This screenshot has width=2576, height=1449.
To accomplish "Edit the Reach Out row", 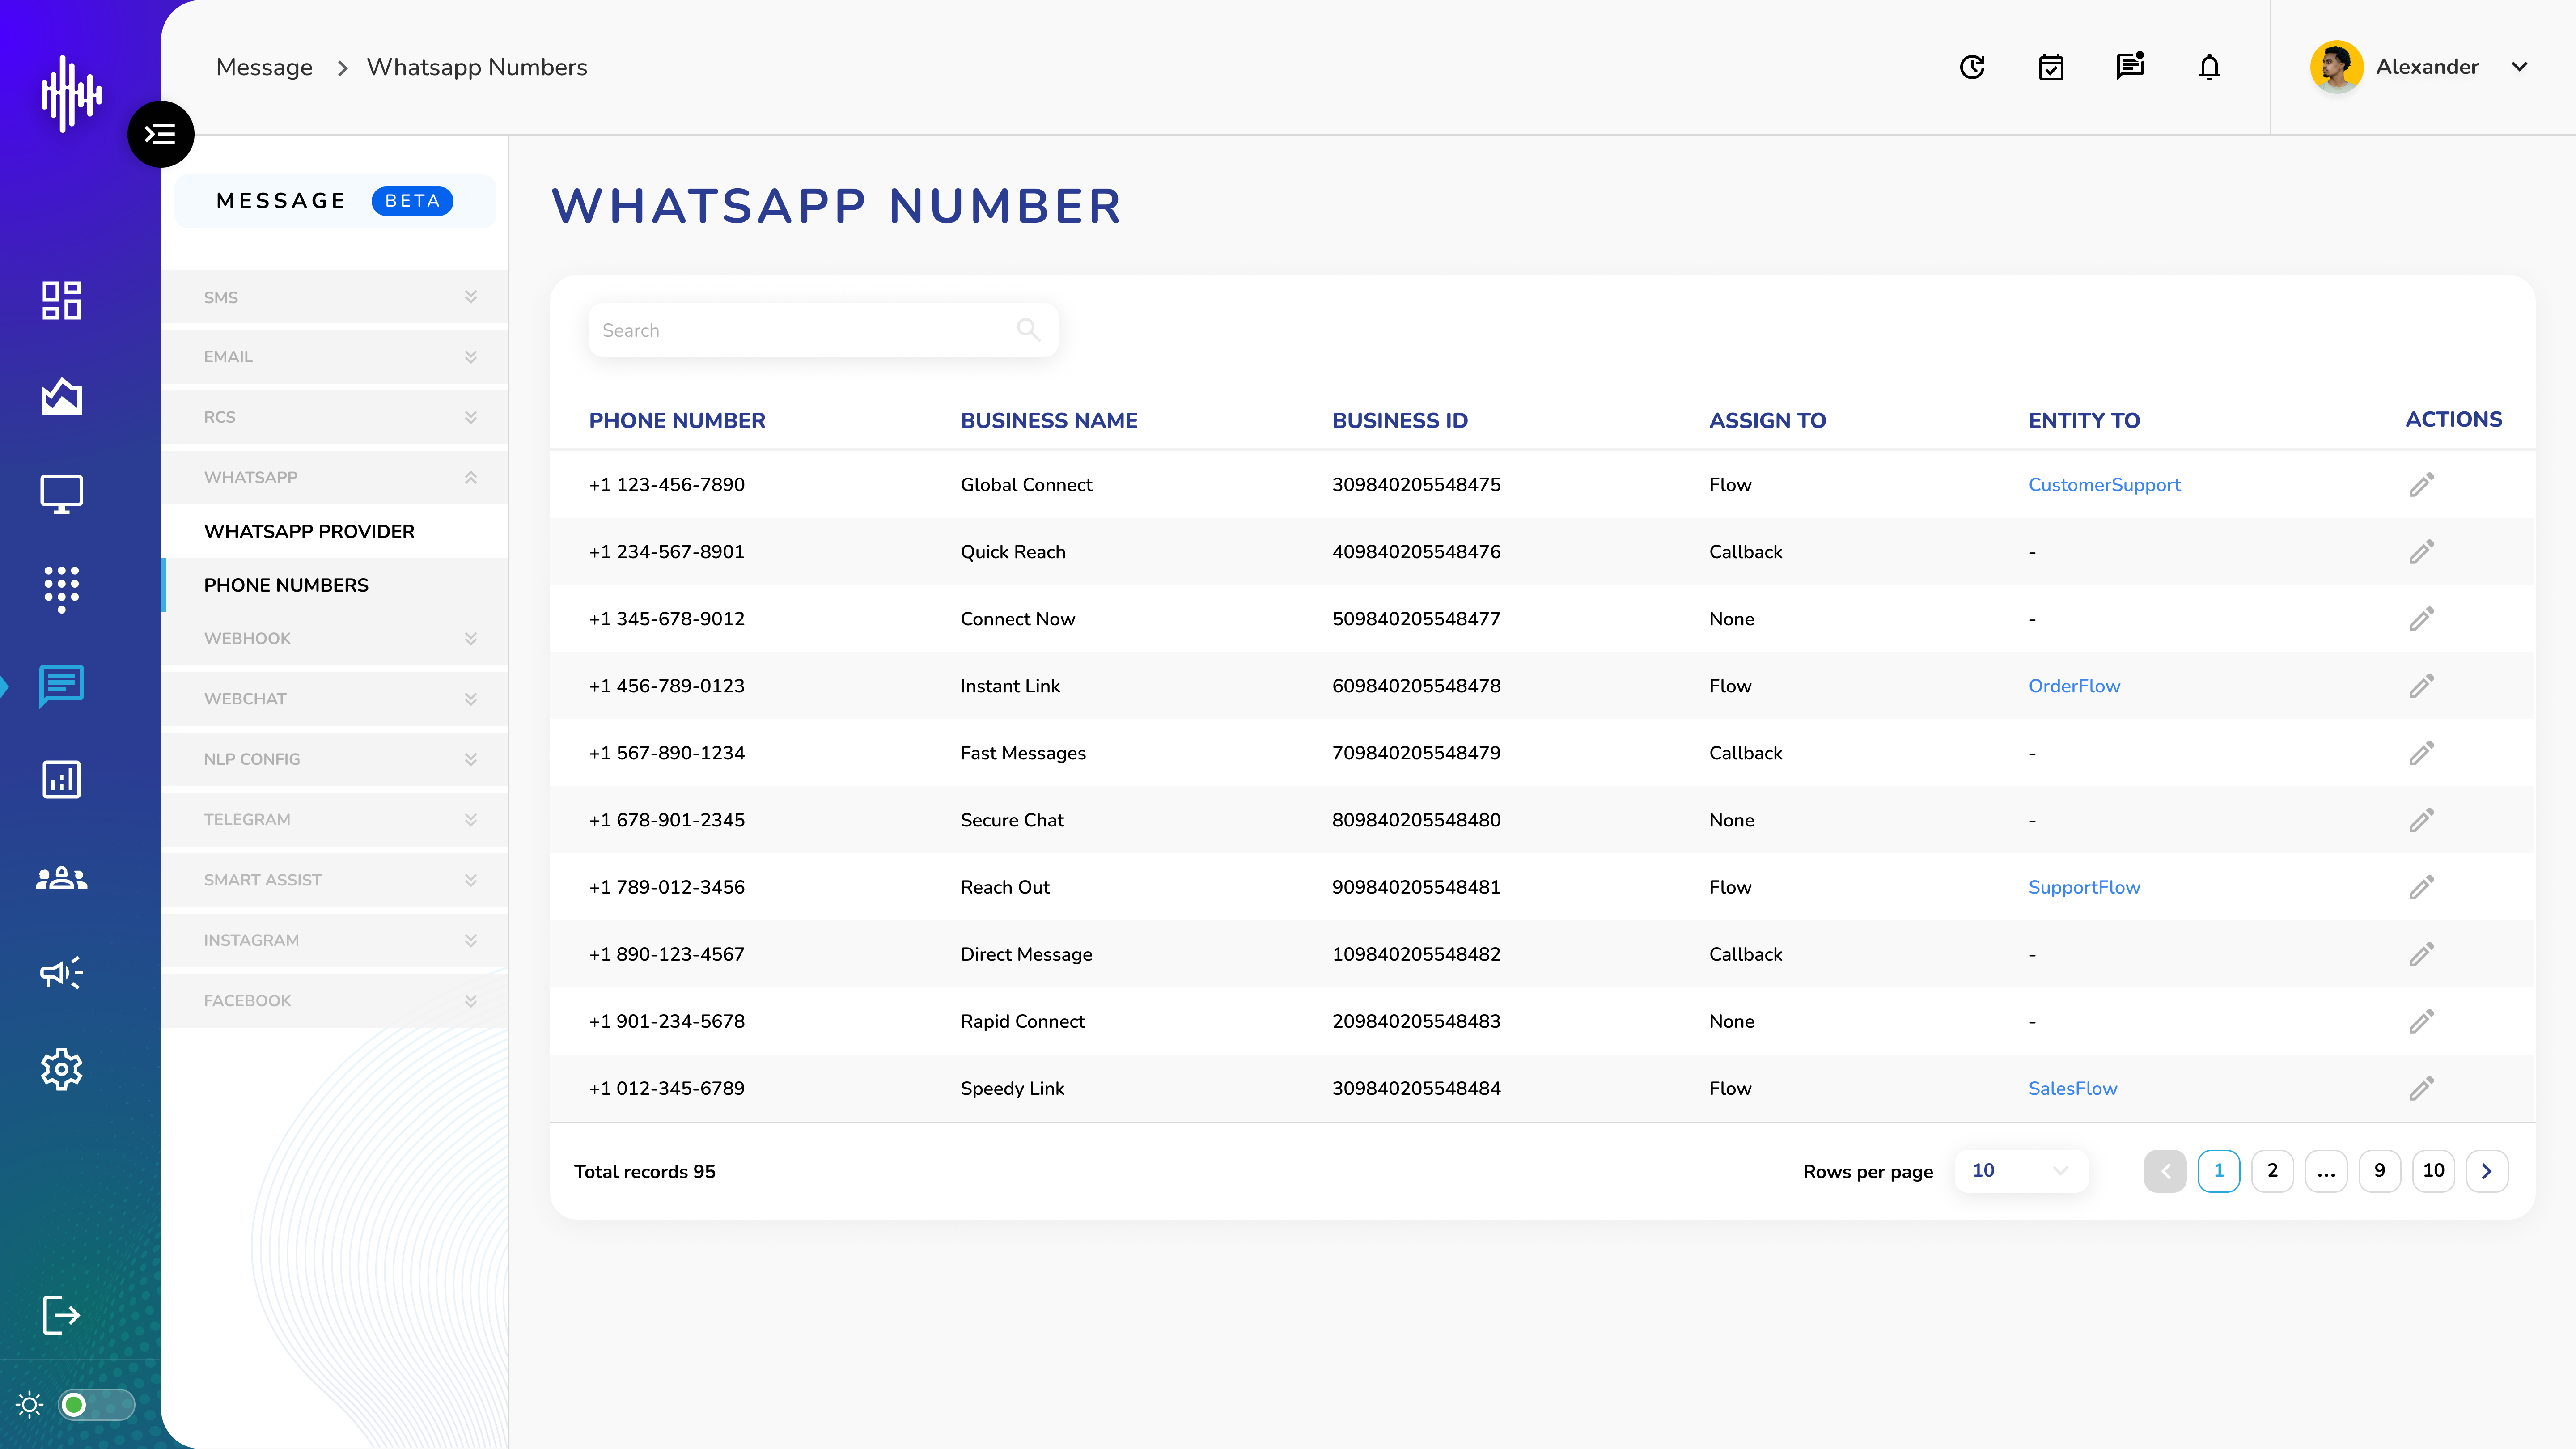I will point(2421,887).
